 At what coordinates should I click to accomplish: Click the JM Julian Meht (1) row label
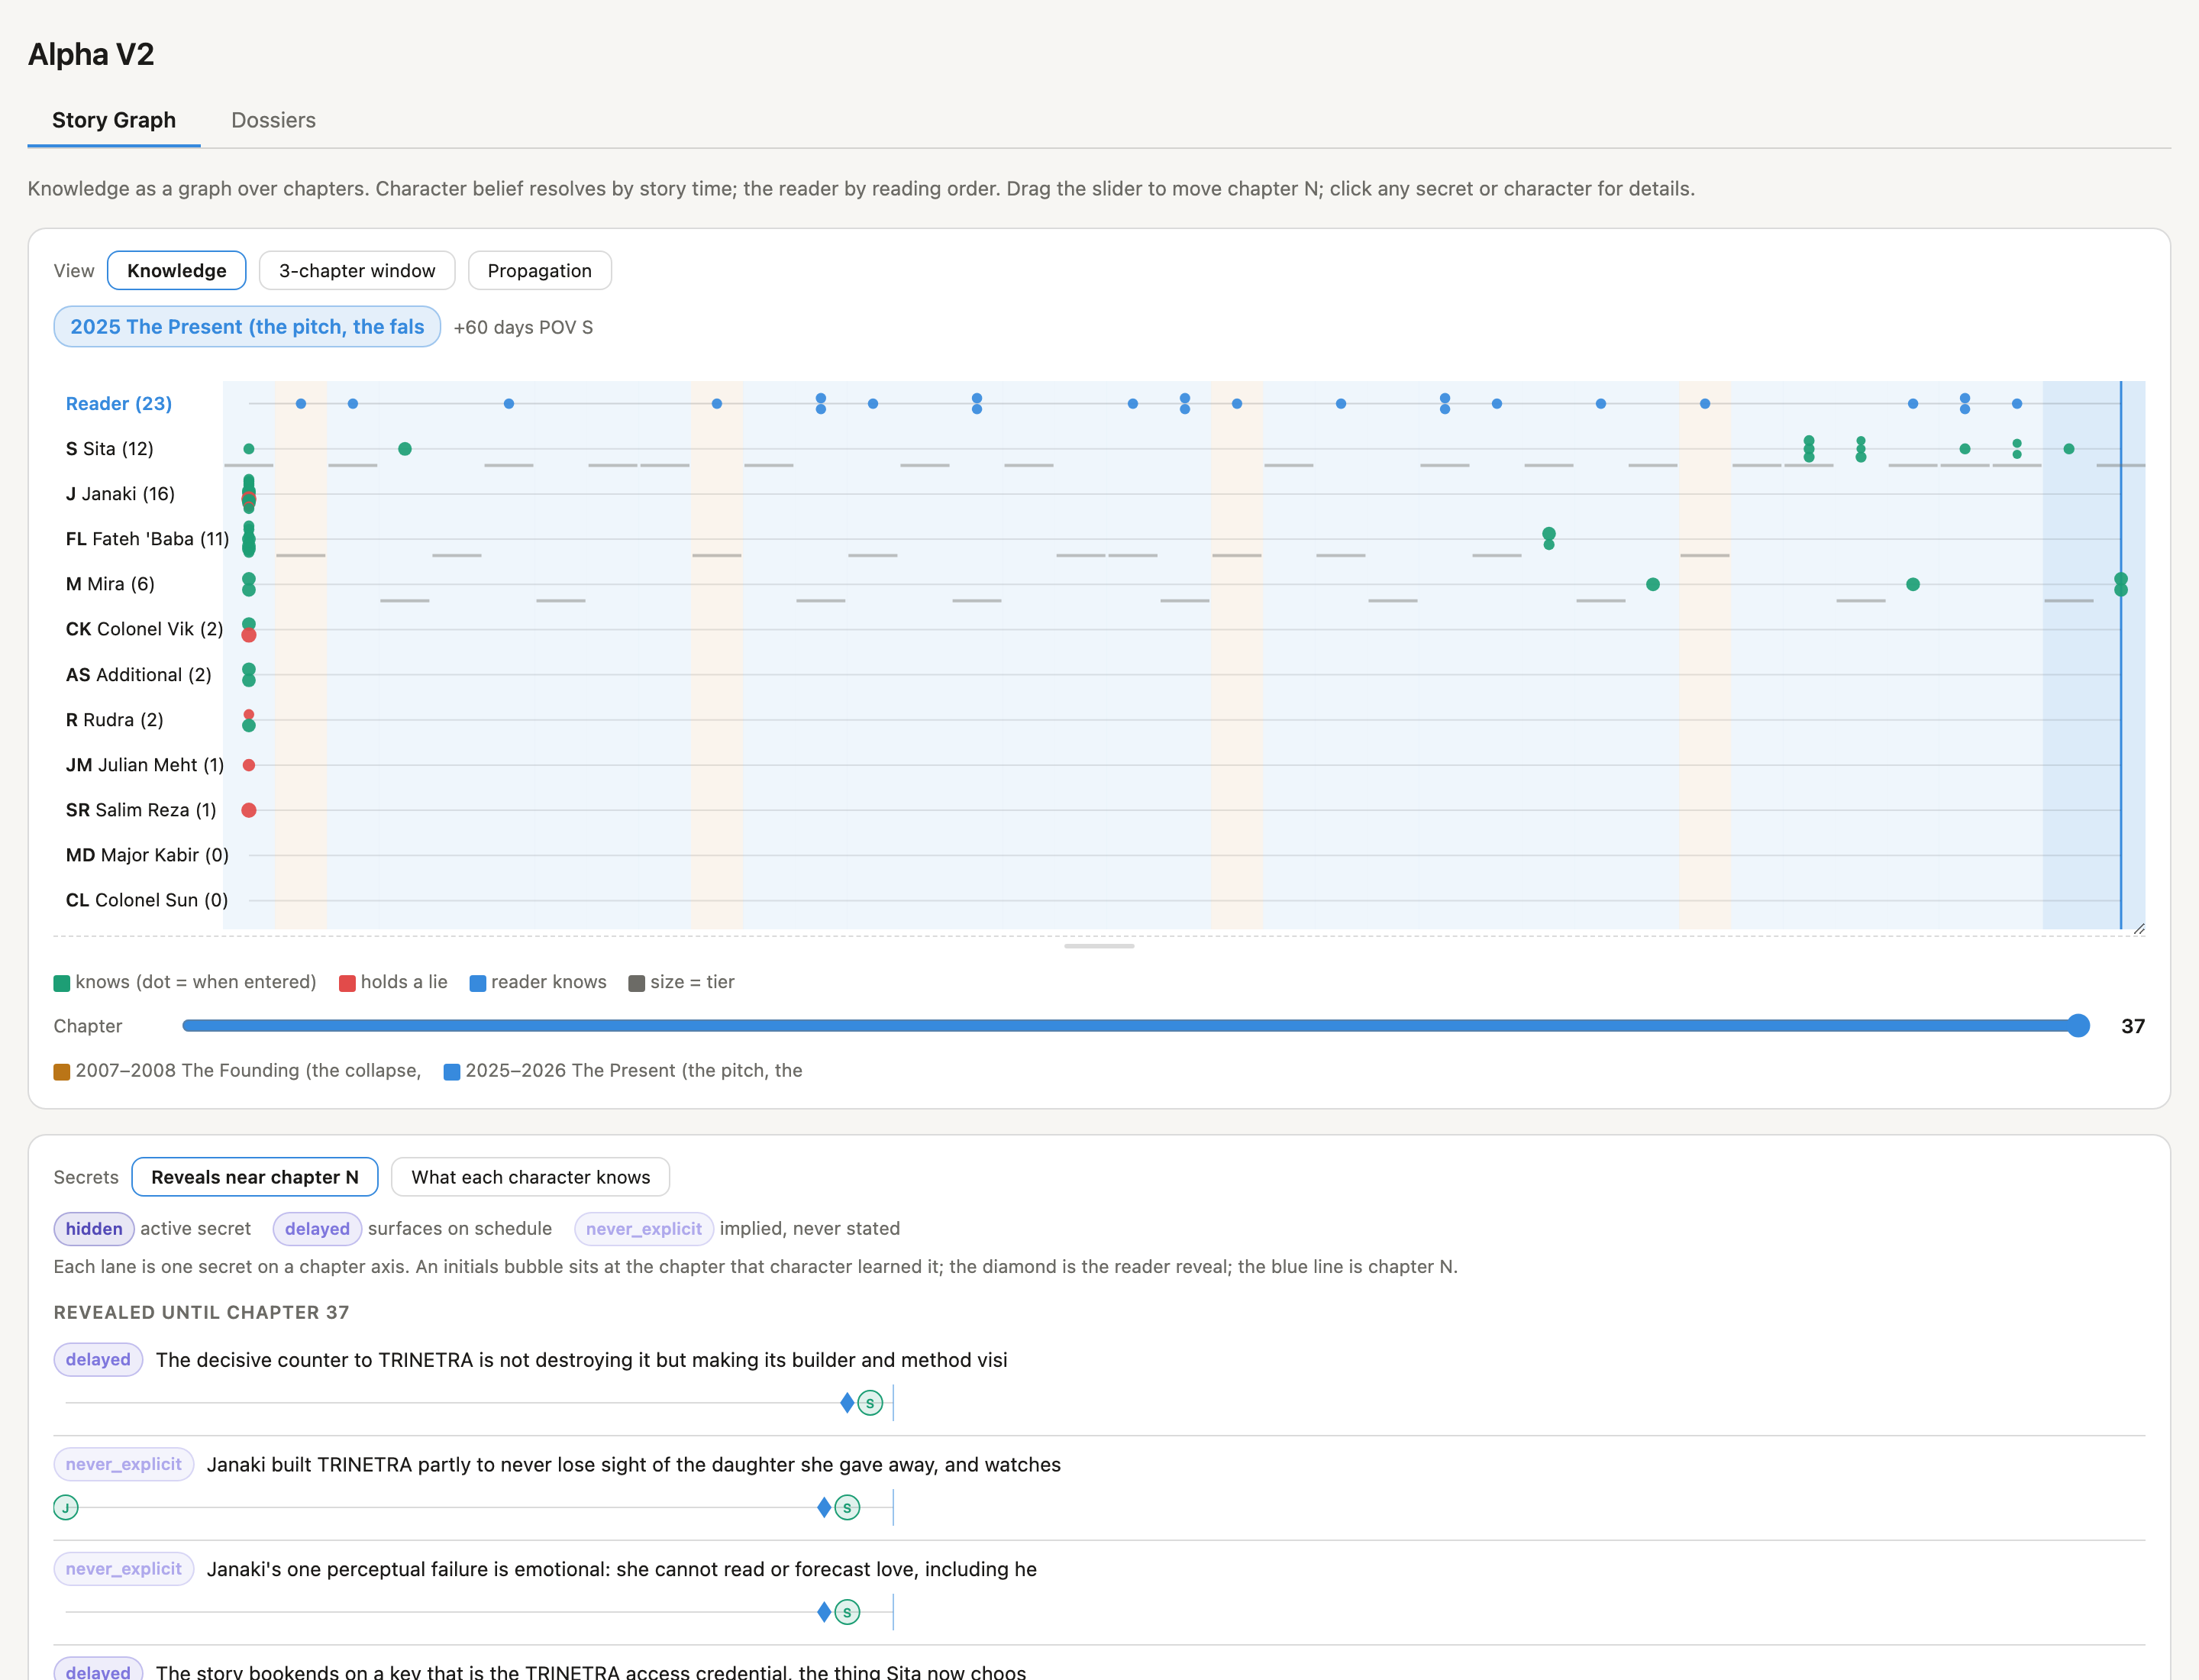(x=145, y=765)
